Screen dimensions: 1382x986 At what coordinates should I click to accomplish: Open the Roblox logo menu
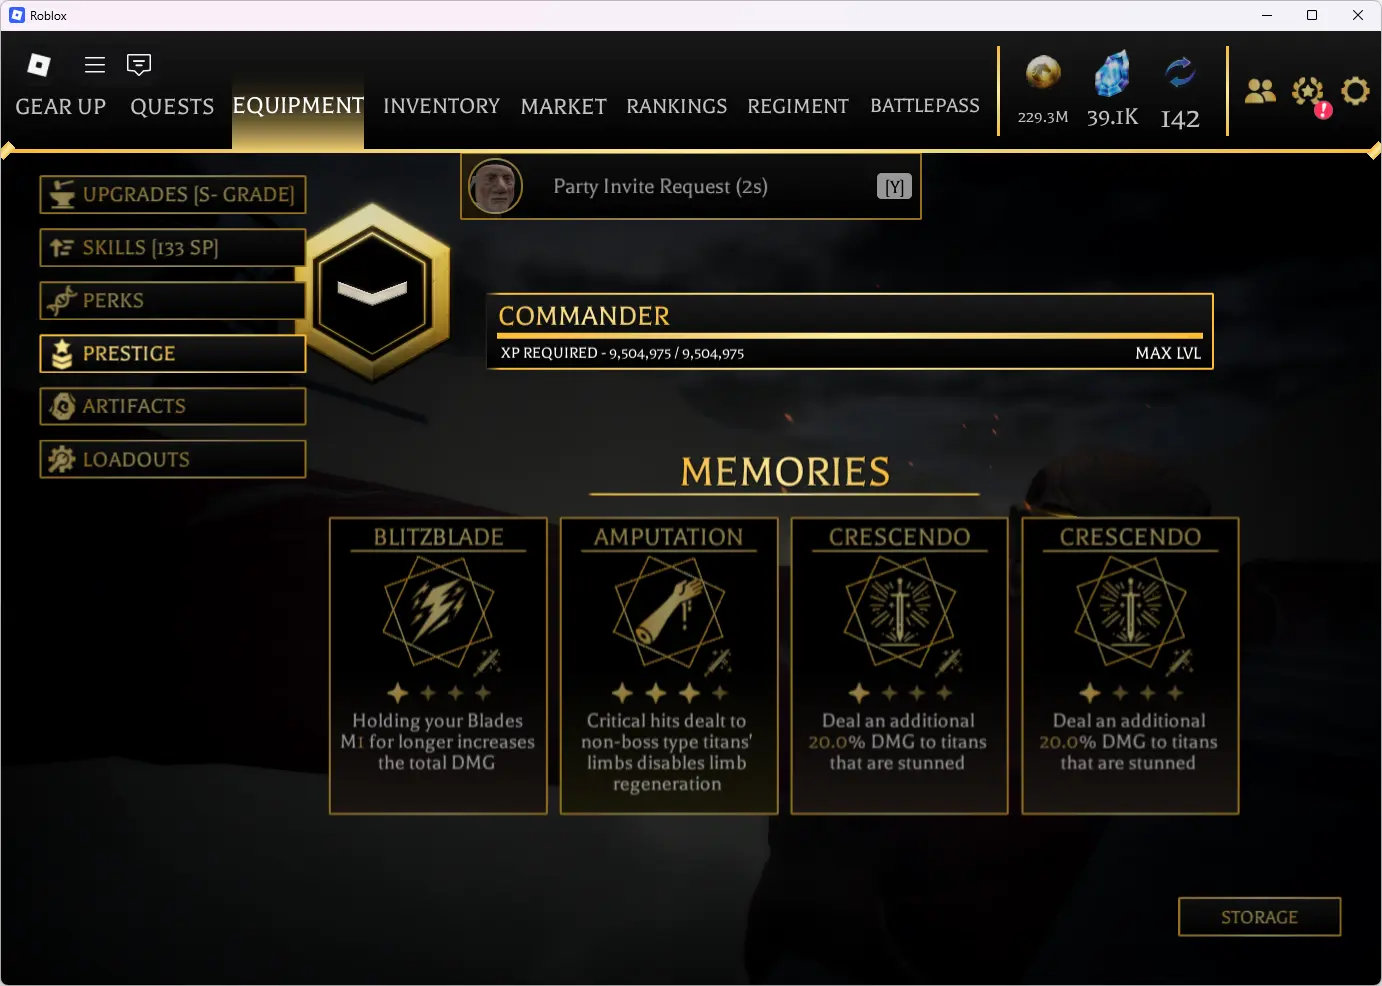pyautogui.click(x=39, y=65)
